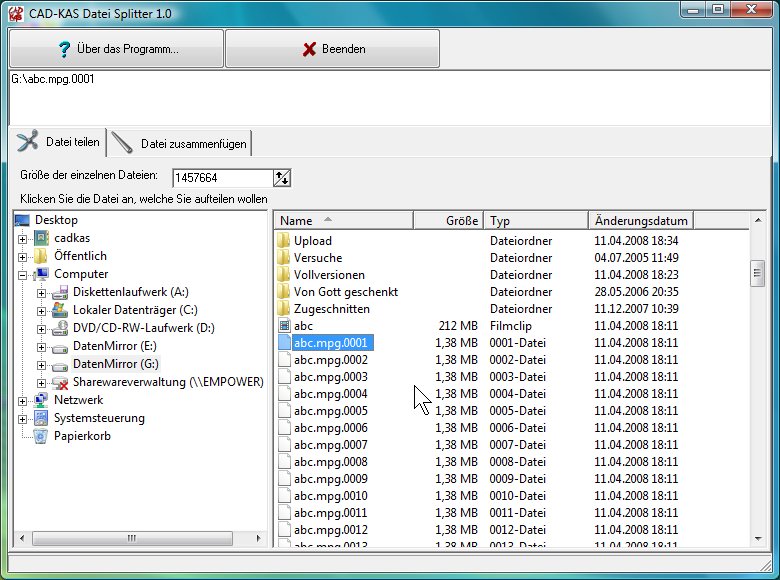Expand the Lokaler Datenträger (C:) node

click(42, 310)
